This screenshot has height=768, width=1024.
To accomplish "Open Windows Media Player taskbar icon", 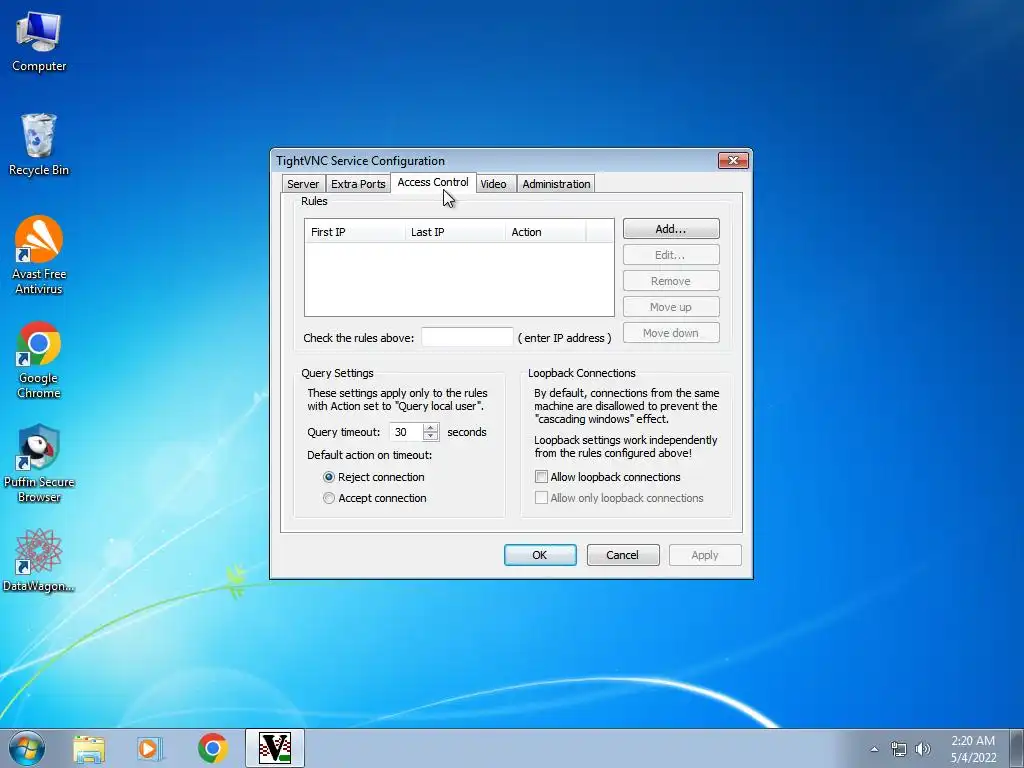I will [150, 748].
